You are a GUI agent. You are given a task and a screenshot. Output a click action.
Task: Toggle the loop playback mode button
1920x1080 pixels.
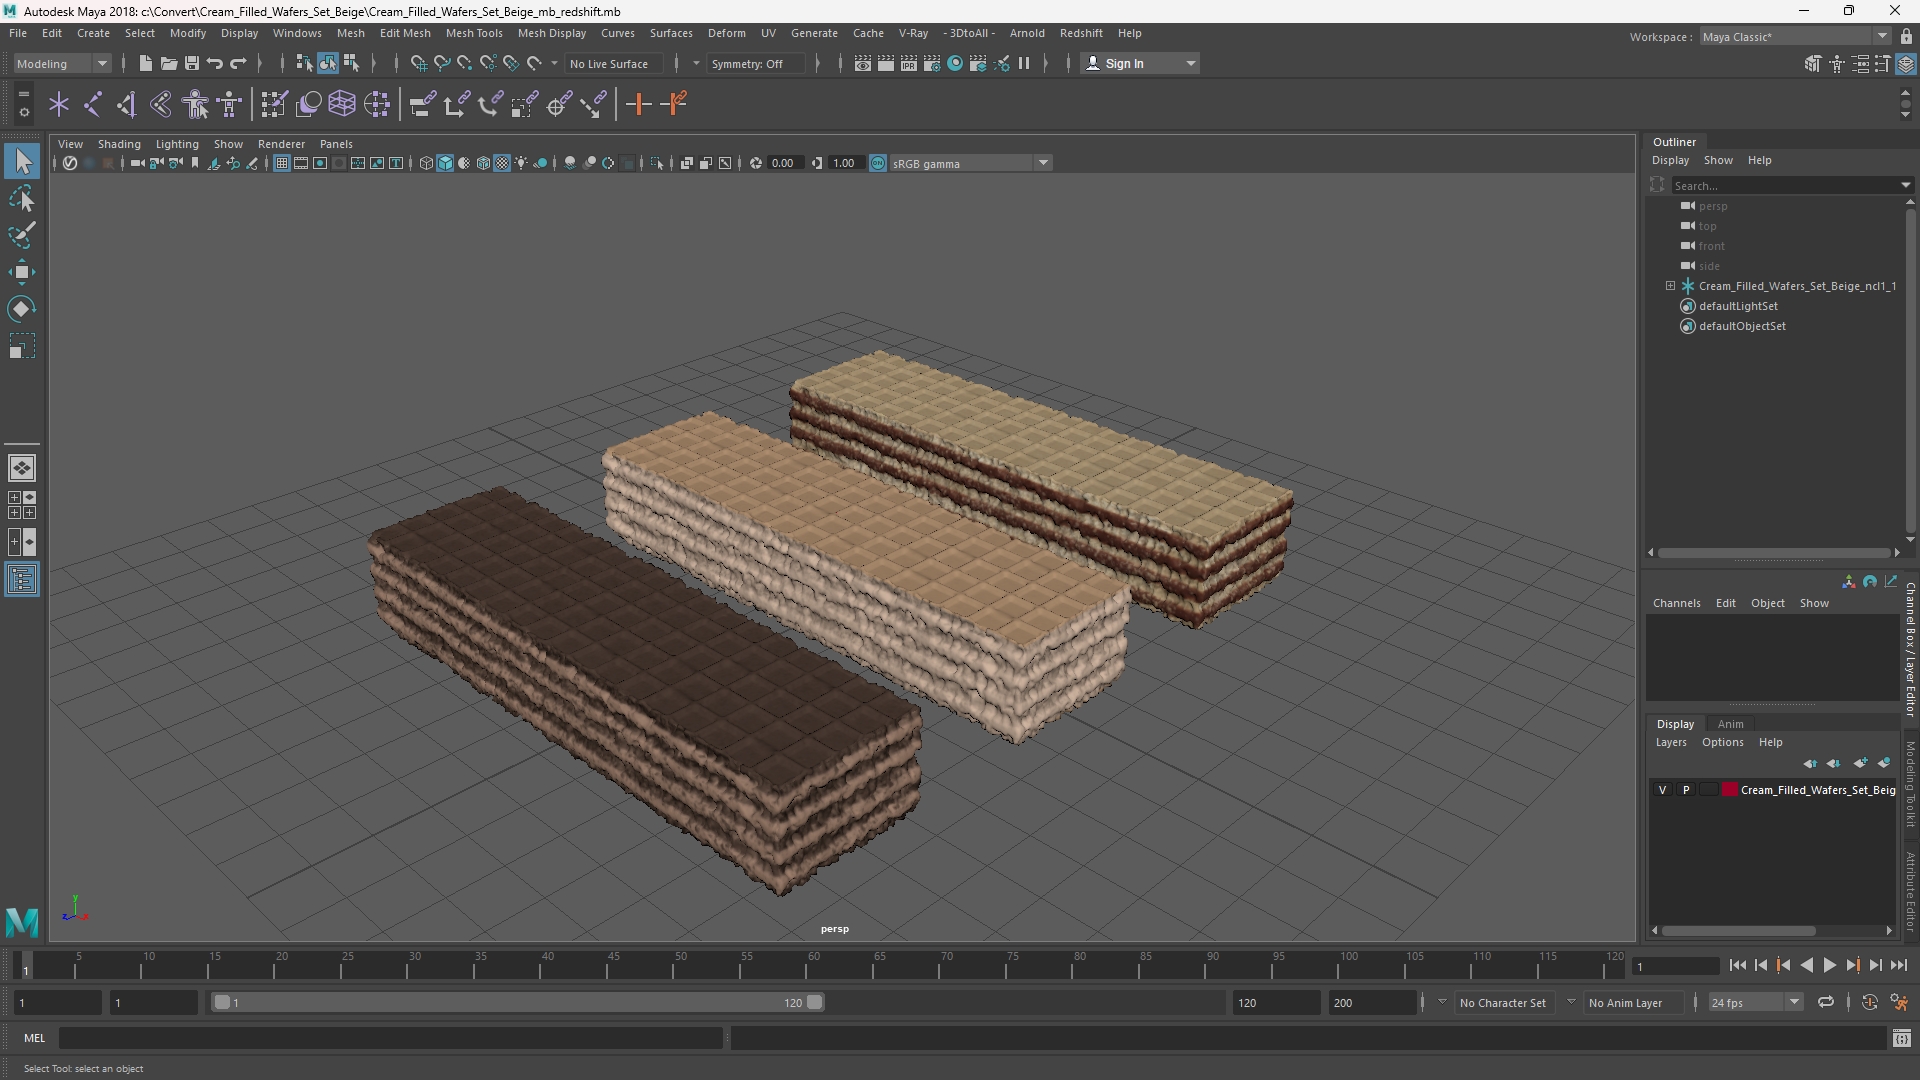point(1826,1002)
